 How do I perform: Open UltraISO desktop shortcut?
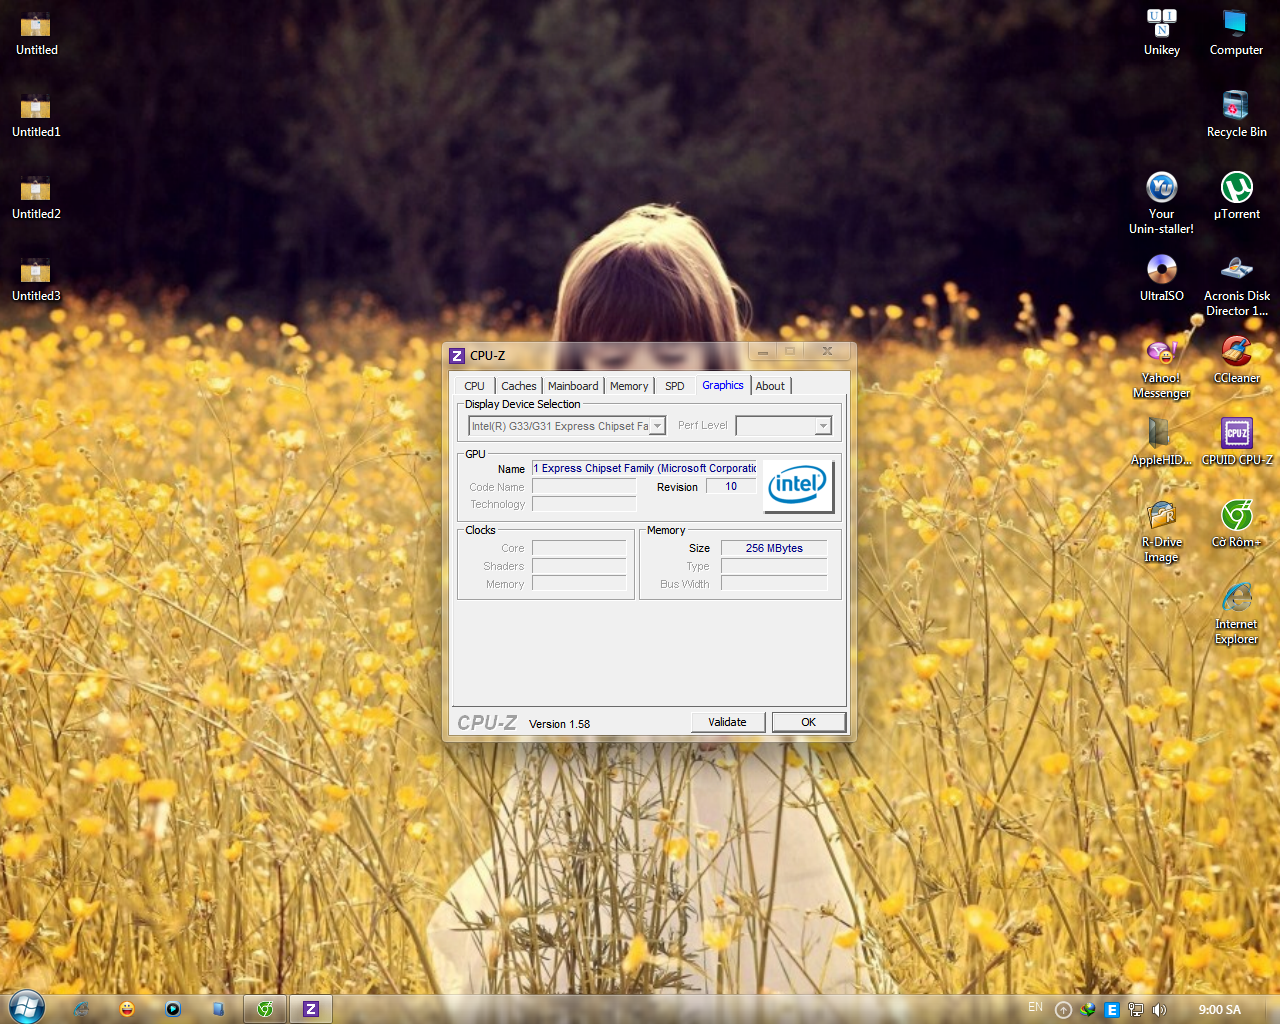pos(1162,278)
